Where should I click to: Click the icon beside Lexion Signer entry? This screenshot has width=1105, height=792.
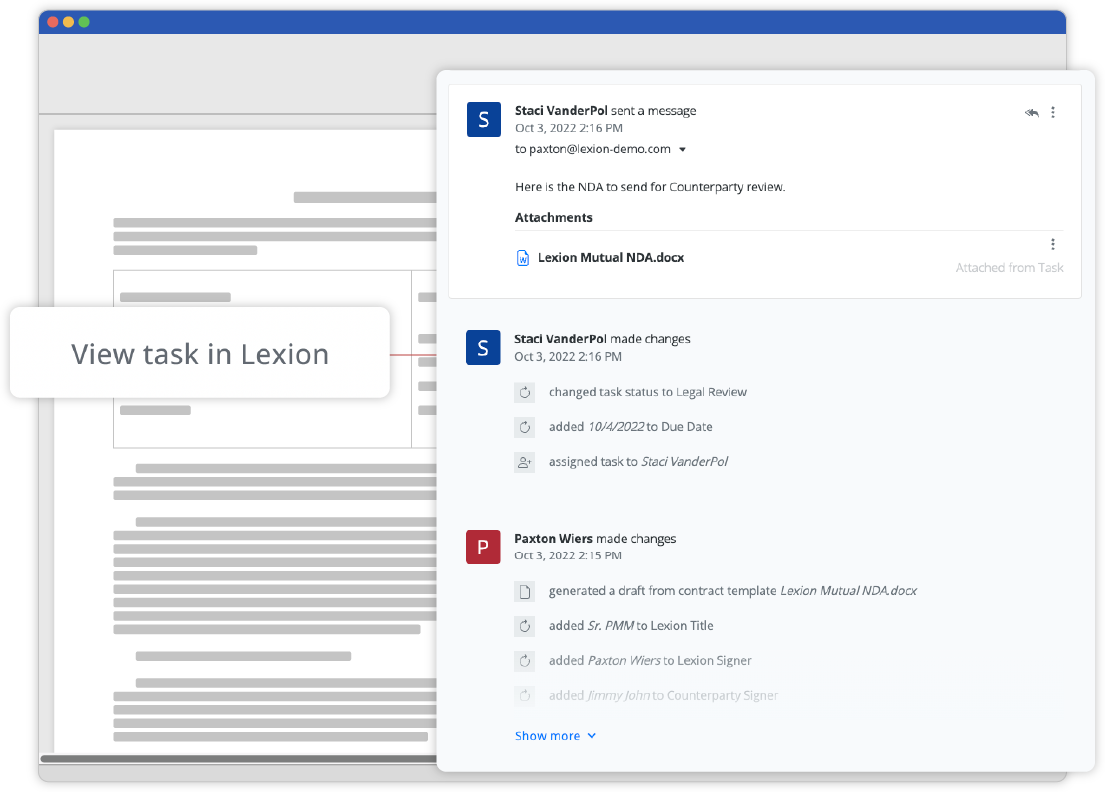(x=525, y=661)
